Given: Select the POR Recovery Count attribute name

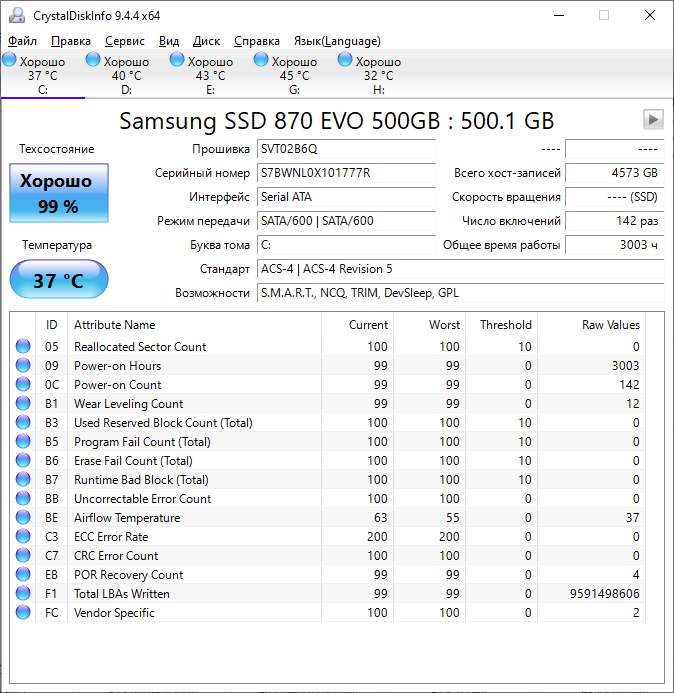Looking at the screenshot, I should (x=128, y=575).
